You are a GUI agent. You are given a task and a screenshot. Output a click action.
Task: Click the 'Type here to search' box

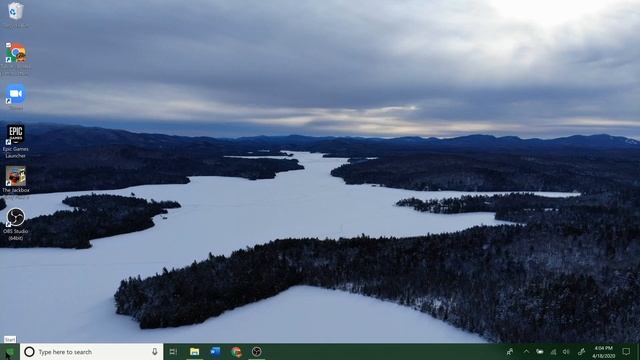click(91, 352)
